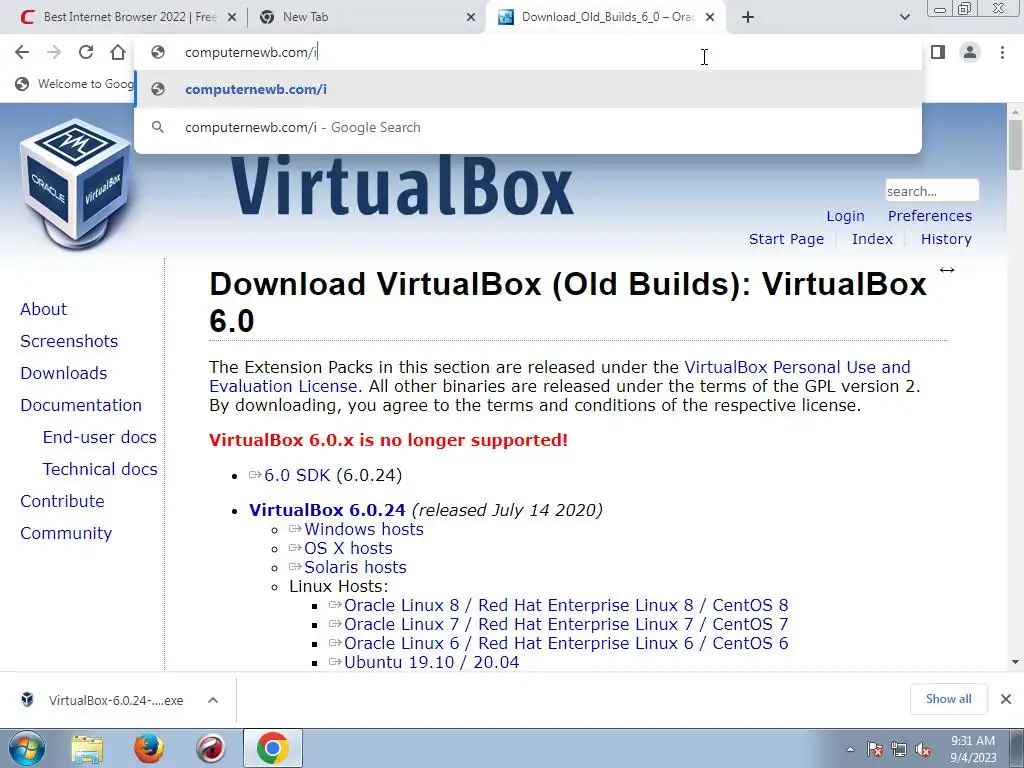The width and height of the screenshot is (1024, 768).
Task: Open a new tab with plus icon
Action: 748,17
